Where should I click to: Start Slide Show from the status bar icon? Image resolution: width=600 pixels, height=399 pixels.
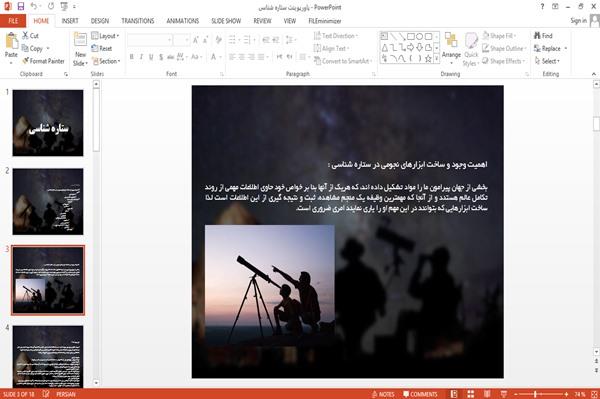coord(504,394)
